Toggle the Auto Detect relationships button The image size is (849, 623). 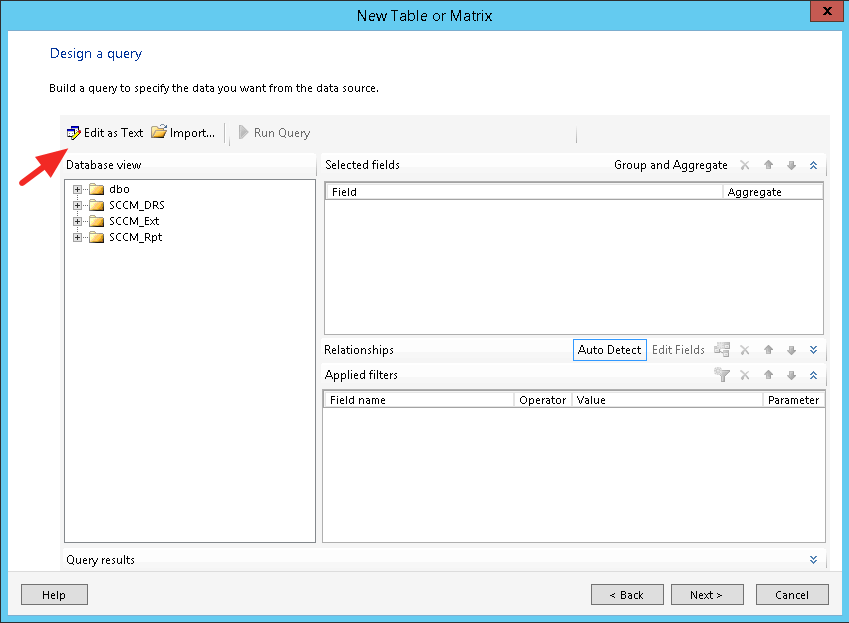[609, 350]
